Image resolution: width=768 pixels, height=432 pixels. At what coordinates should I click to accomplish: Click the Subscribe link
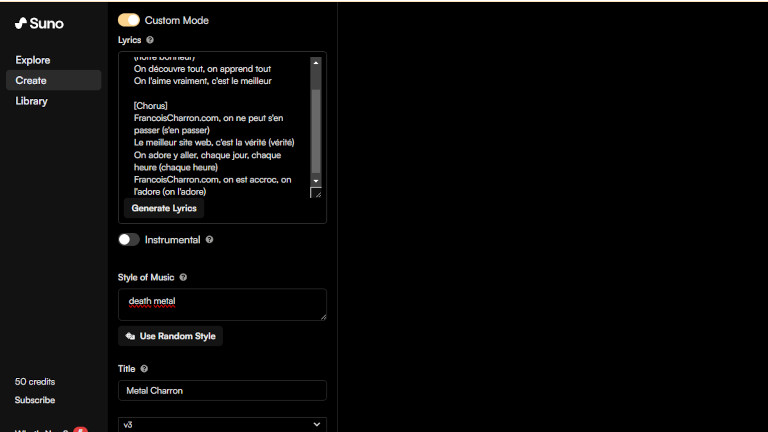tap(35, 400)
